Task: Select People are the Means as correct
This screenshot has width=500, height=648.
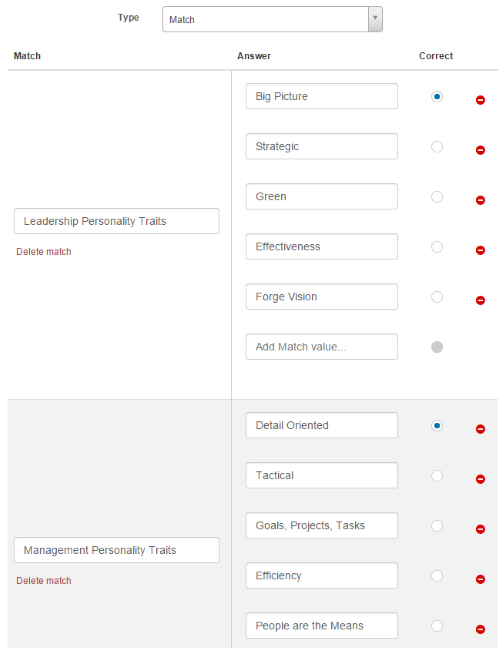Action: (437, 626)
